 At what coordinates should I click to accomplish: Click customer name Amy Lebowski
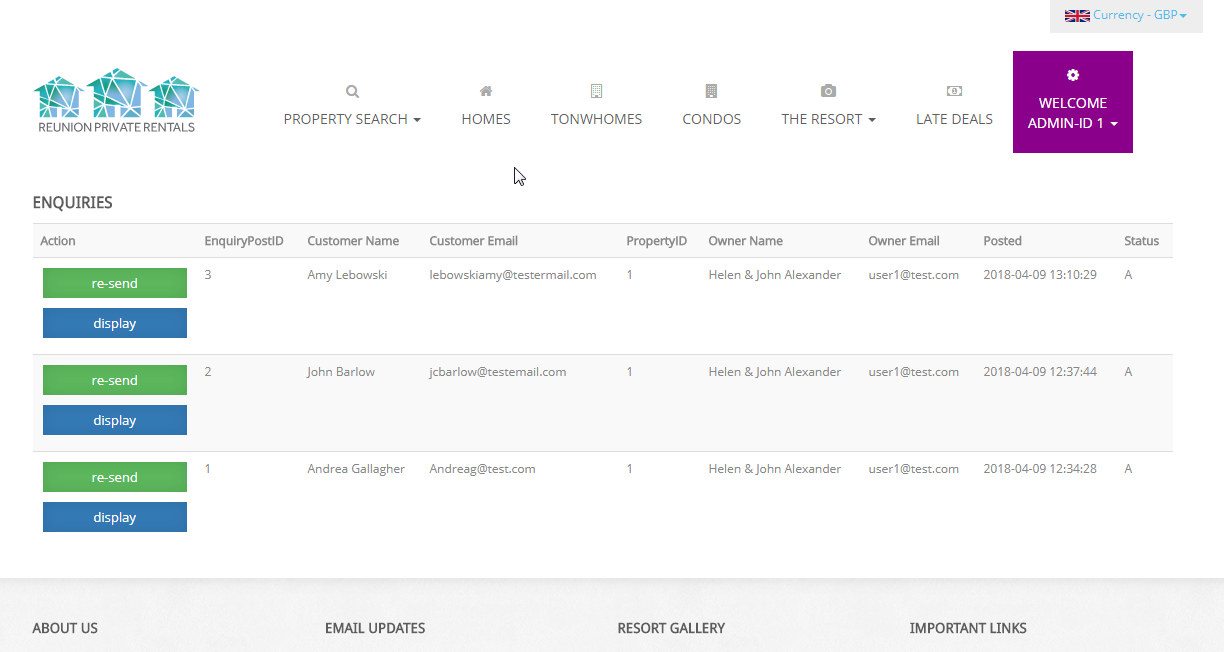(x=347, y=275)
